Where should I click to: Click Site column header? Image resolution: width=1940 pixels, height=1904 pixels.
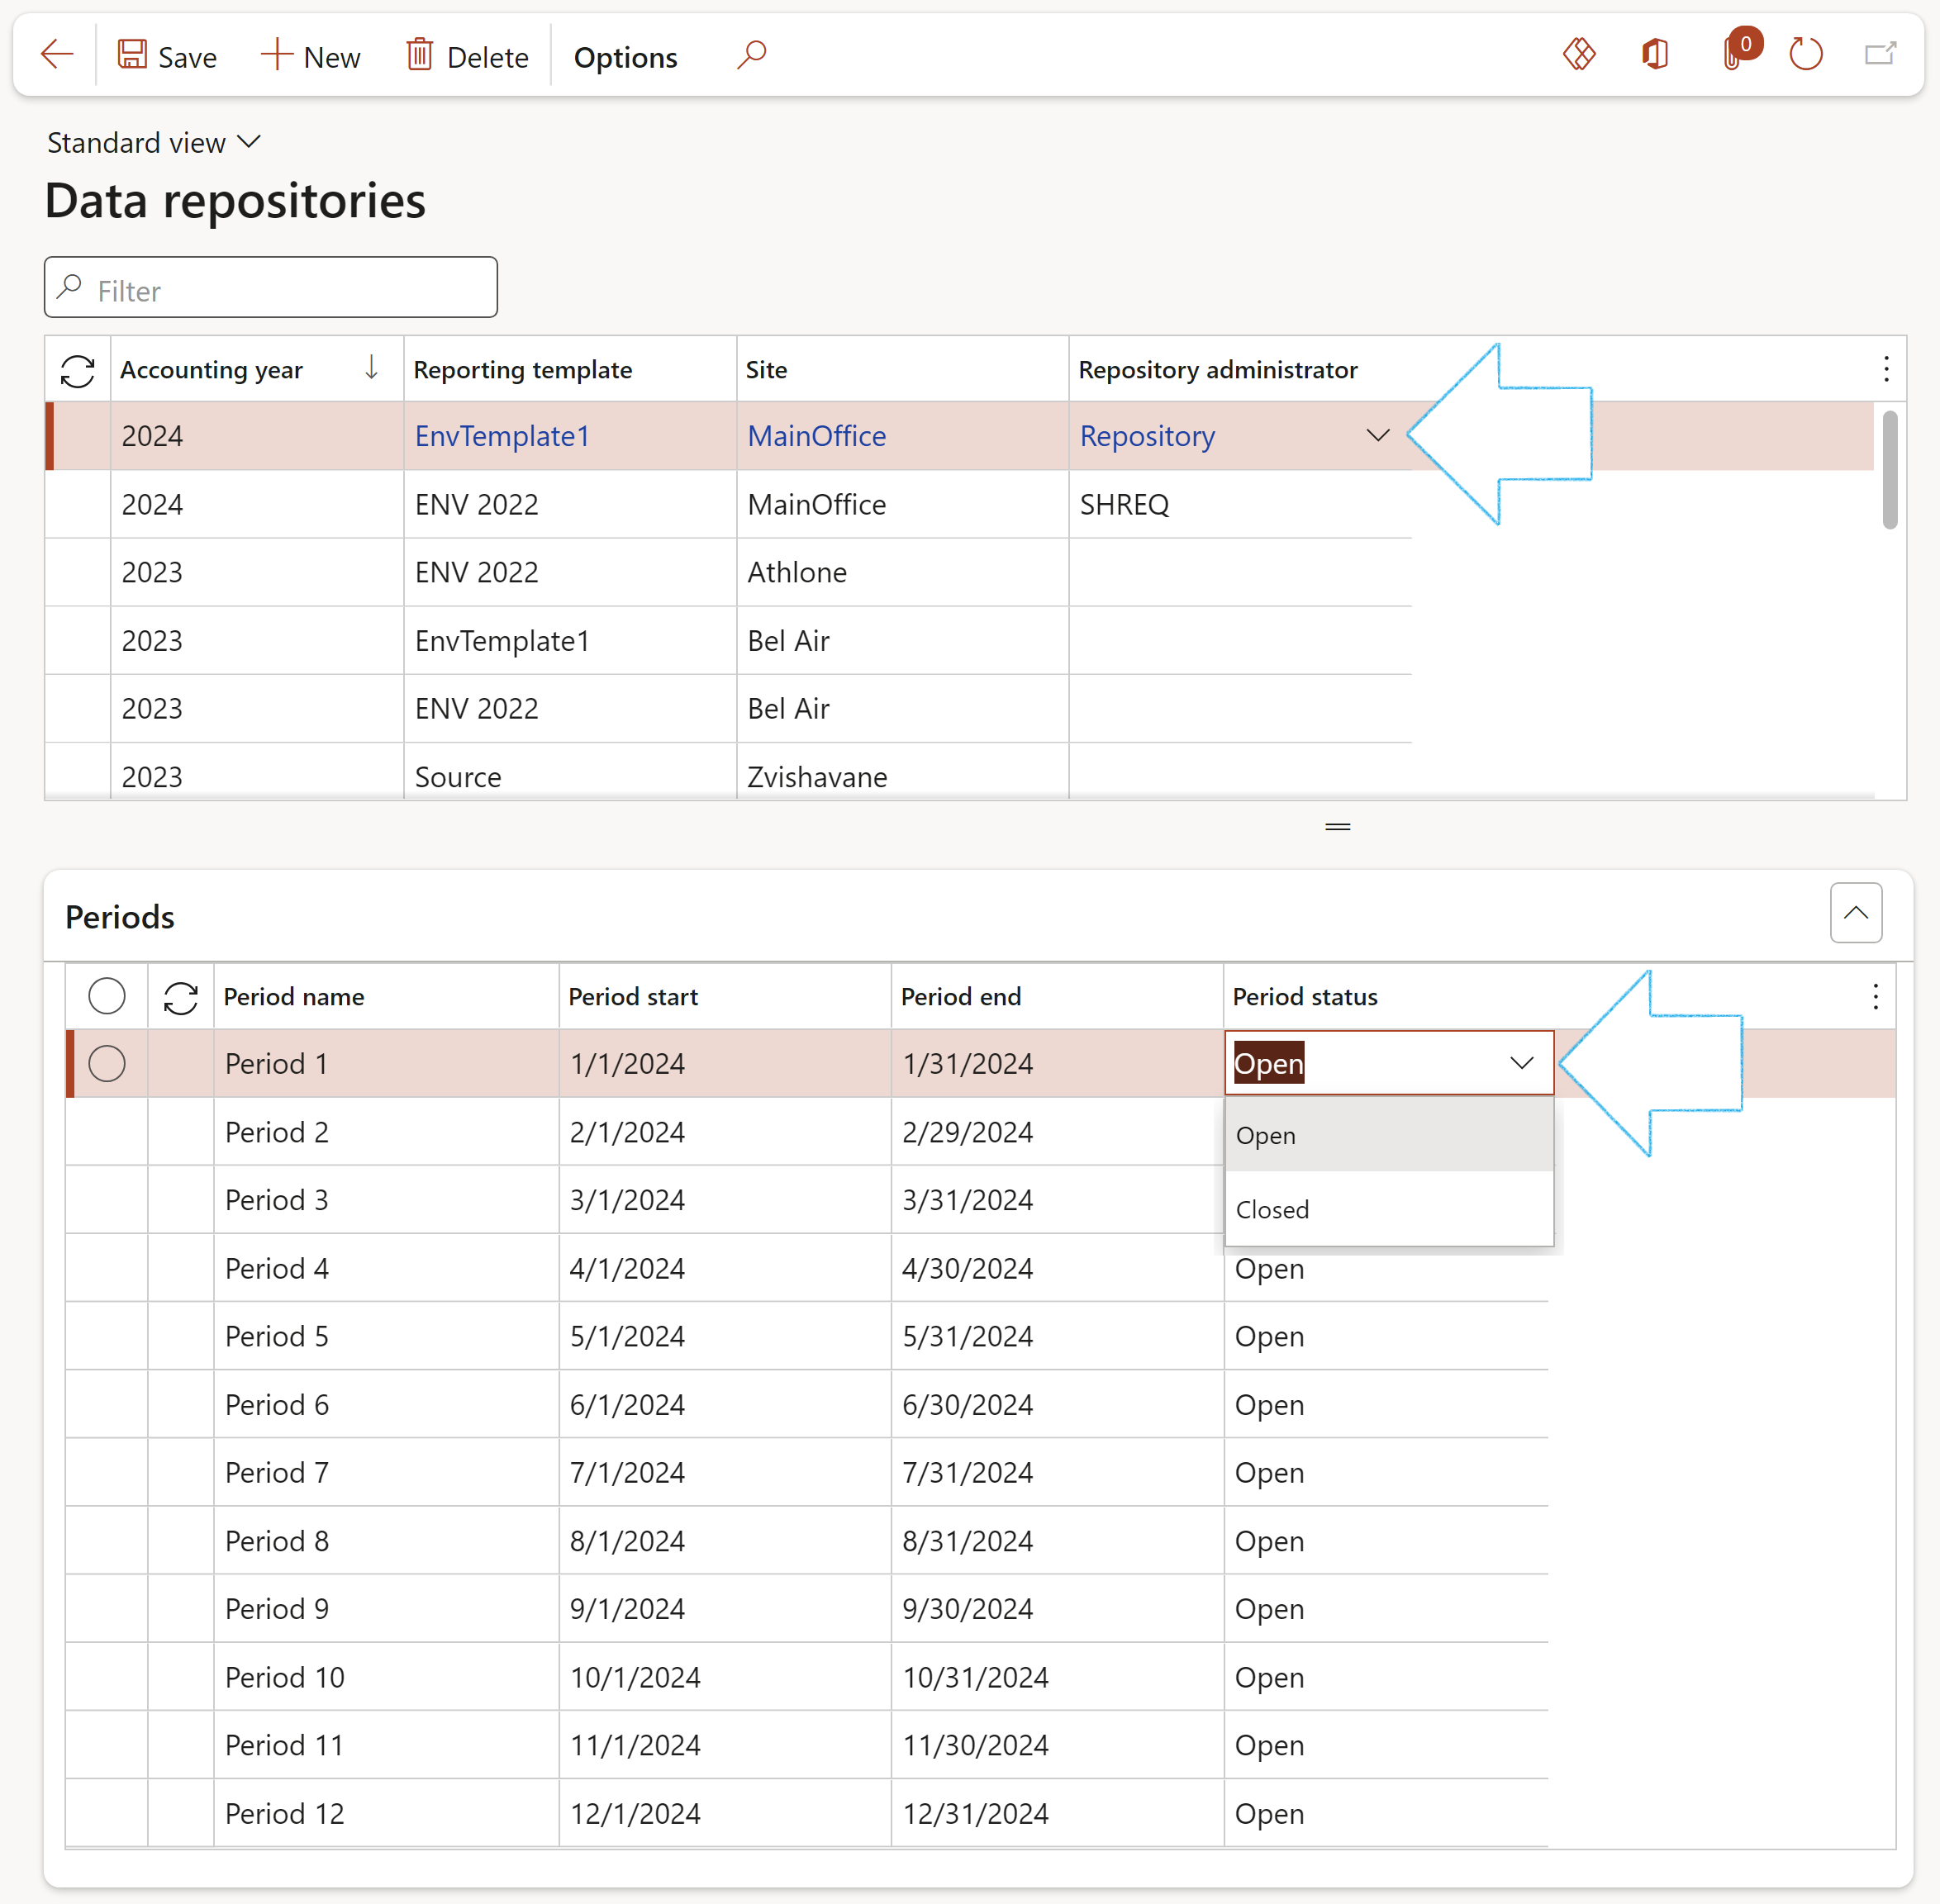tap(902, 369)
